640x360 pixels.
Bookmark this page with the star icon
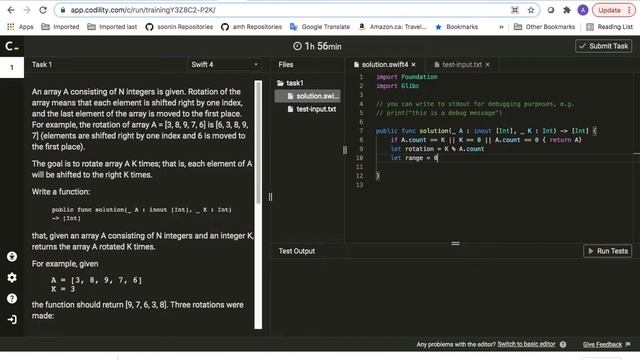coord(531,10)
